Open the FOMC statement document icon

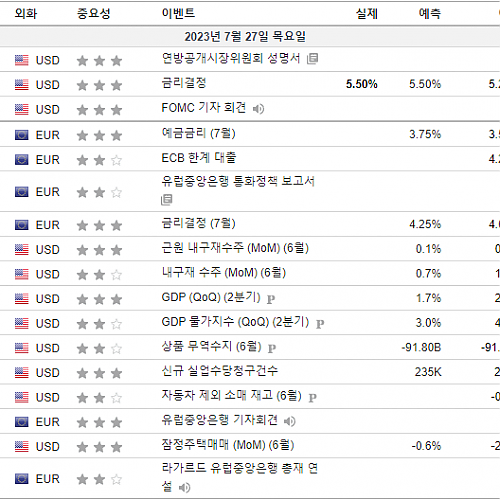point(312,59)
